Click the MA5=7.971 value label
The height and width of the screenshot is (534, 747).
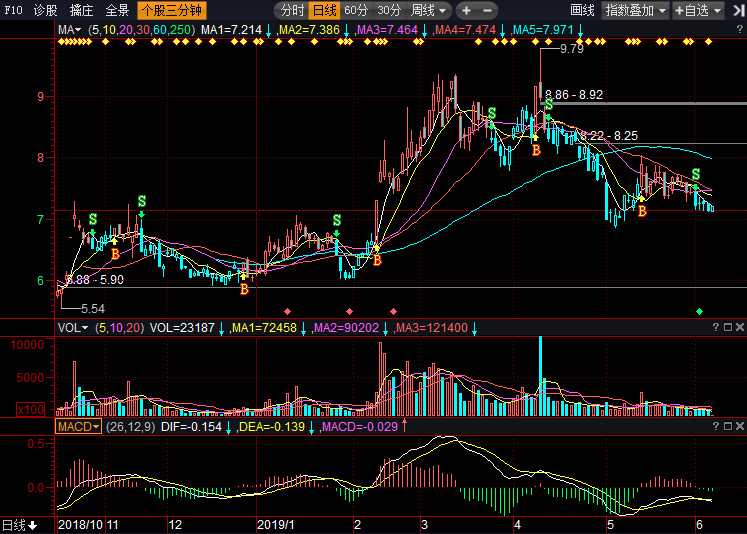click(x=543, y=30)
